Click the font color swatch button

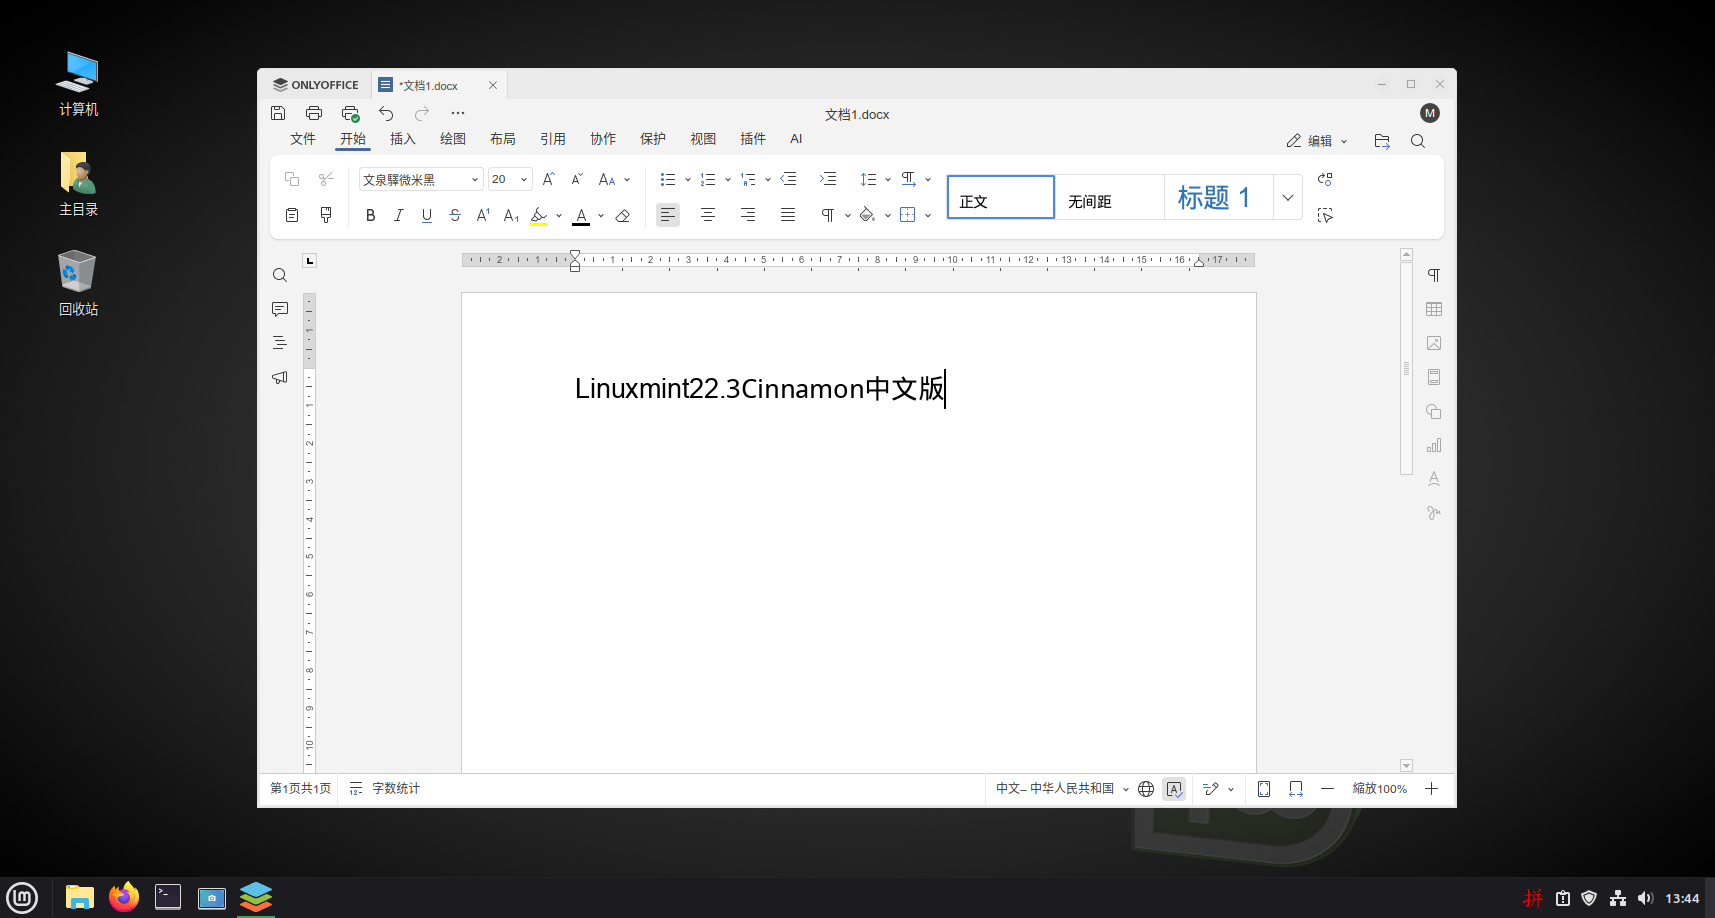click(x=581, y=215)
